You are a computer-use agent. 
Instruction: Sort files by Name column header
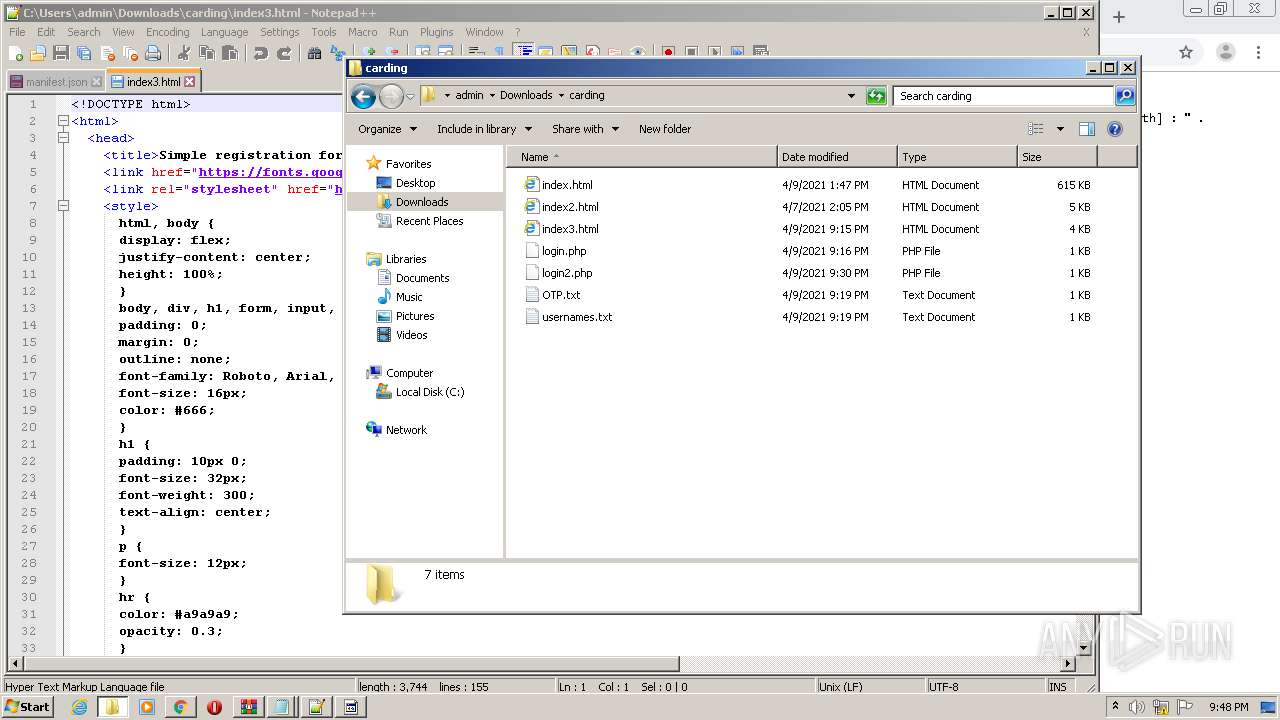pos(641,157)
